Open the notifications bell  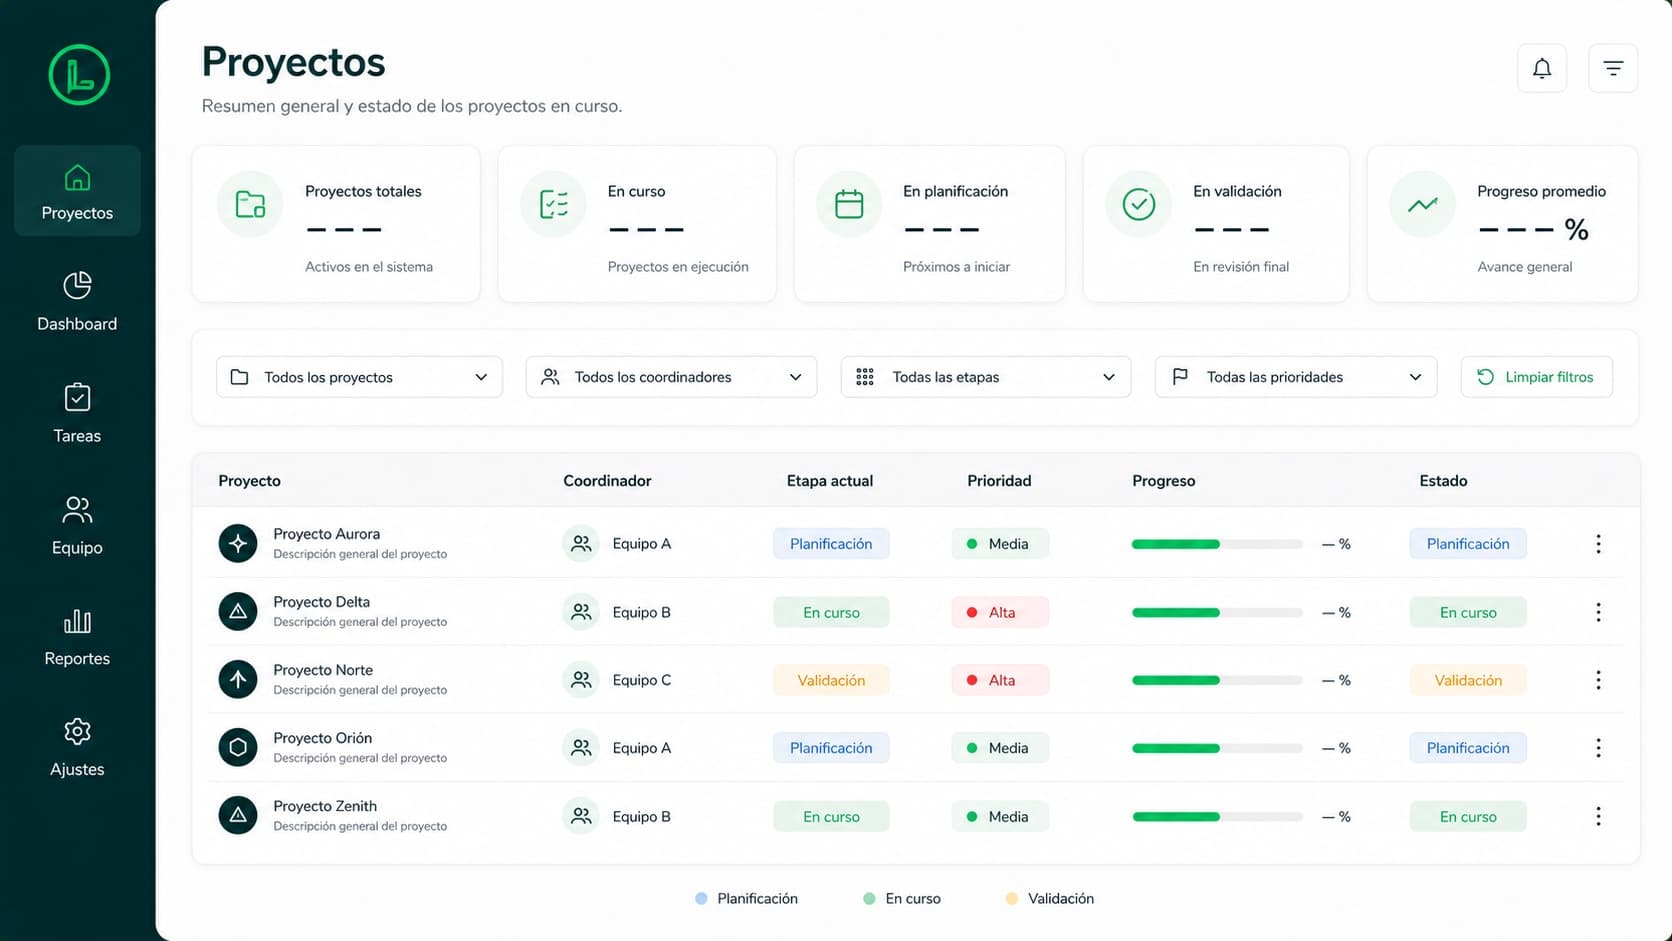1542,68
